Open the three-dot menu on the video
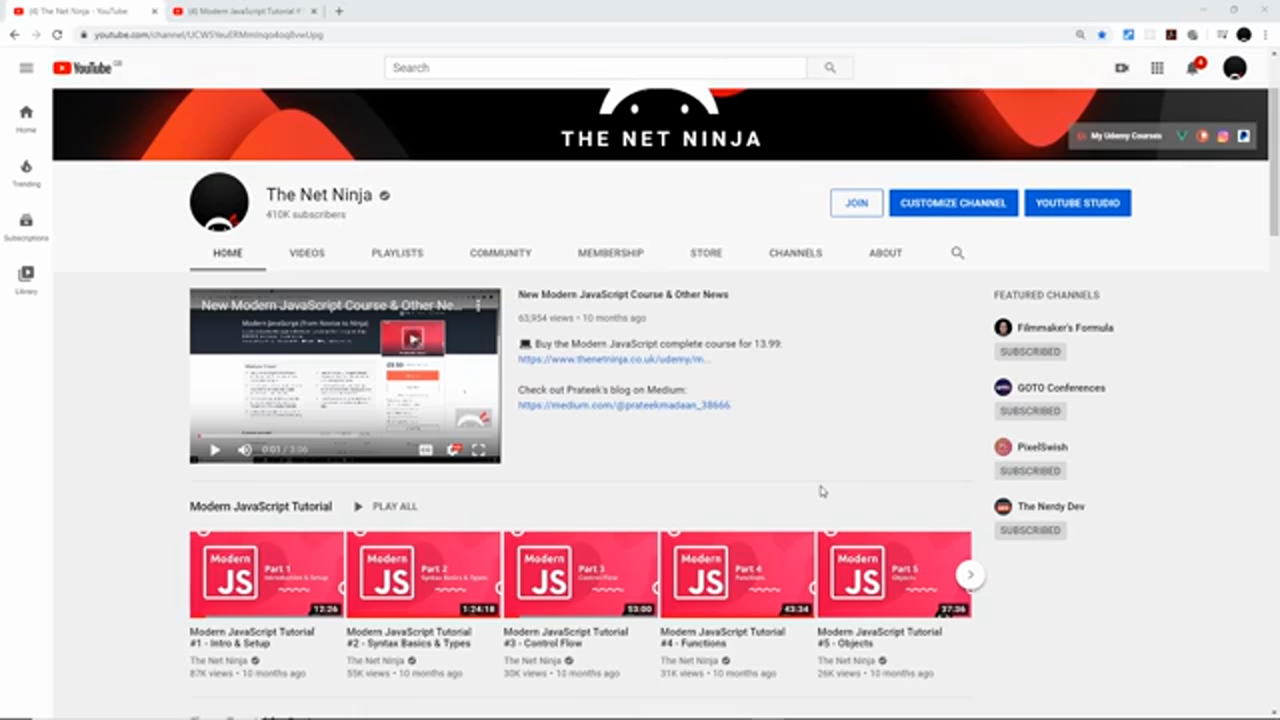Viewport: 1280px width, 720px height. [x=479, y=305]
